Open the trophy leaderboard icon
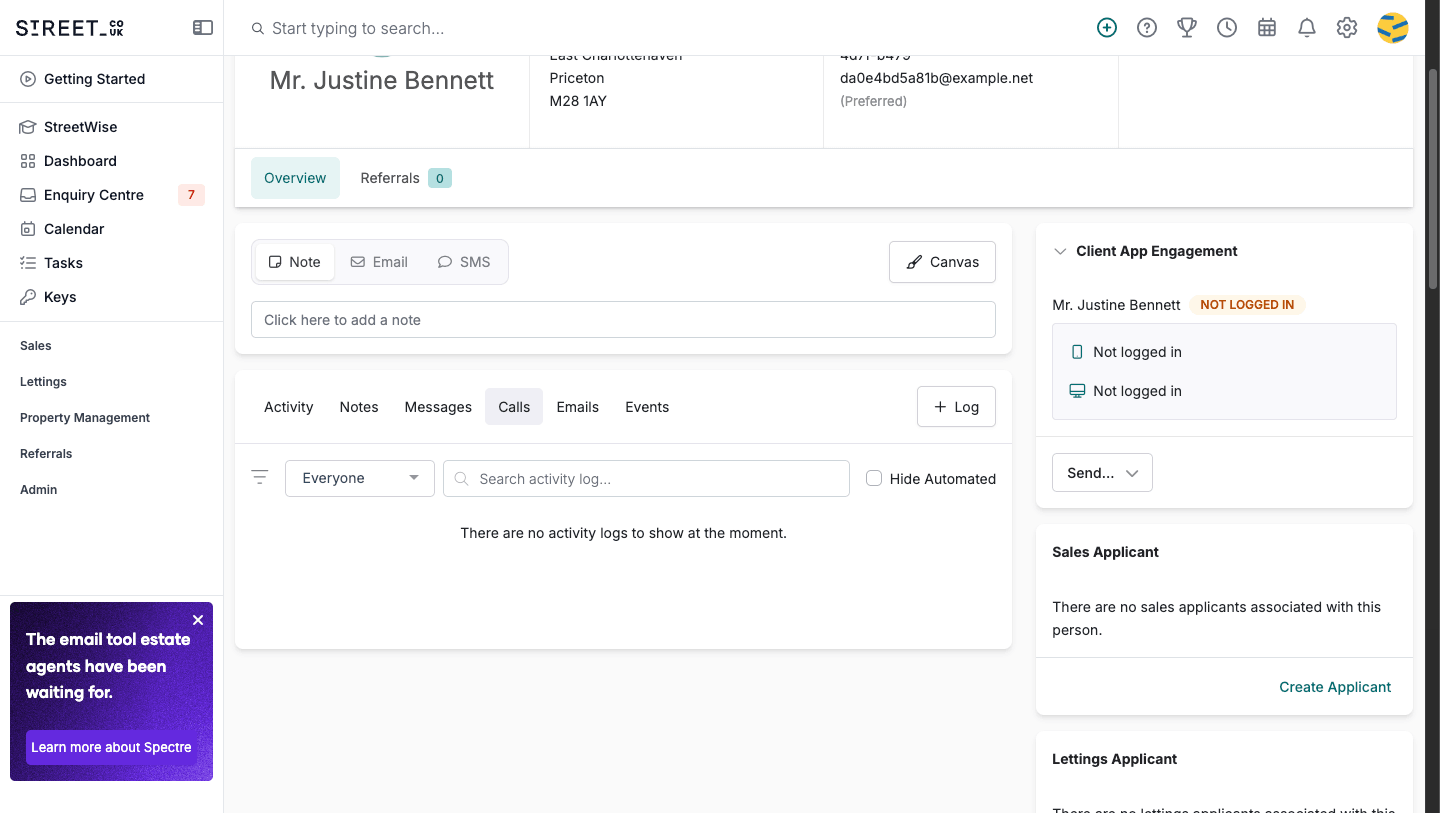The width and height of the screenshot is (1440, 813). (1187, 28)
